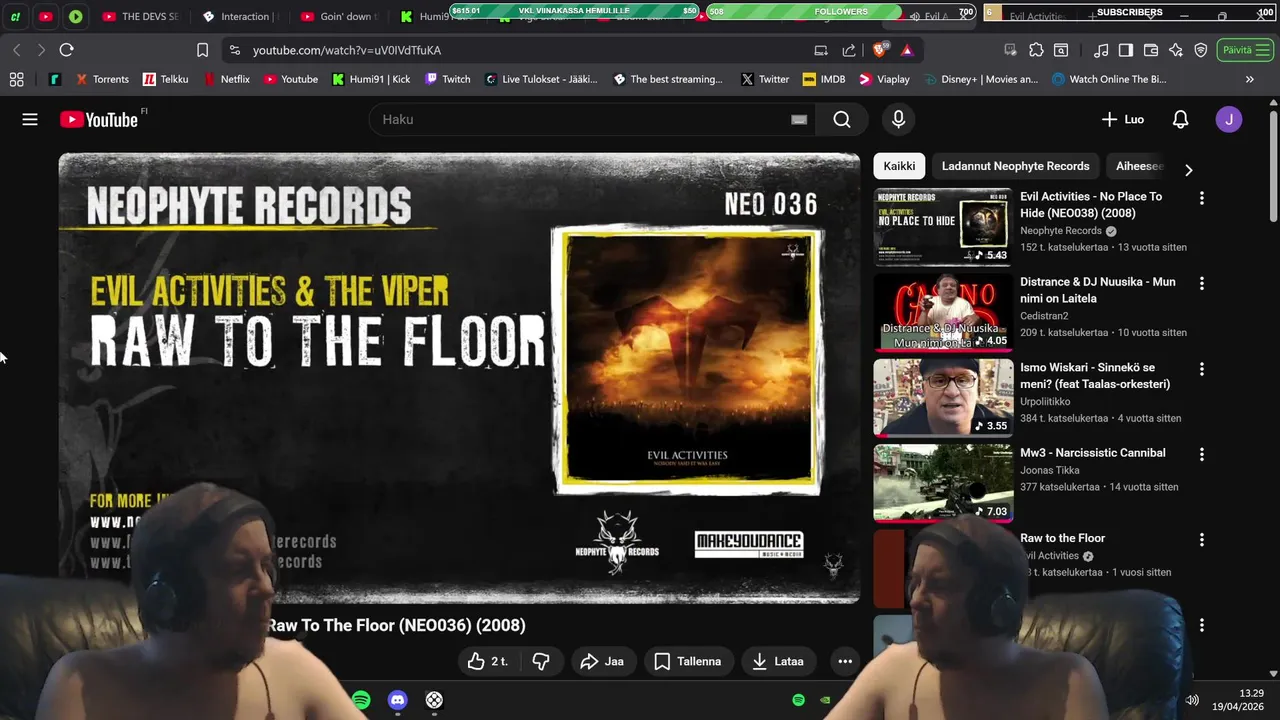This screenshot has height=720, width=1280.
Task: Open the Leo AI sparkle icon
Action: tap(1176, 50)
